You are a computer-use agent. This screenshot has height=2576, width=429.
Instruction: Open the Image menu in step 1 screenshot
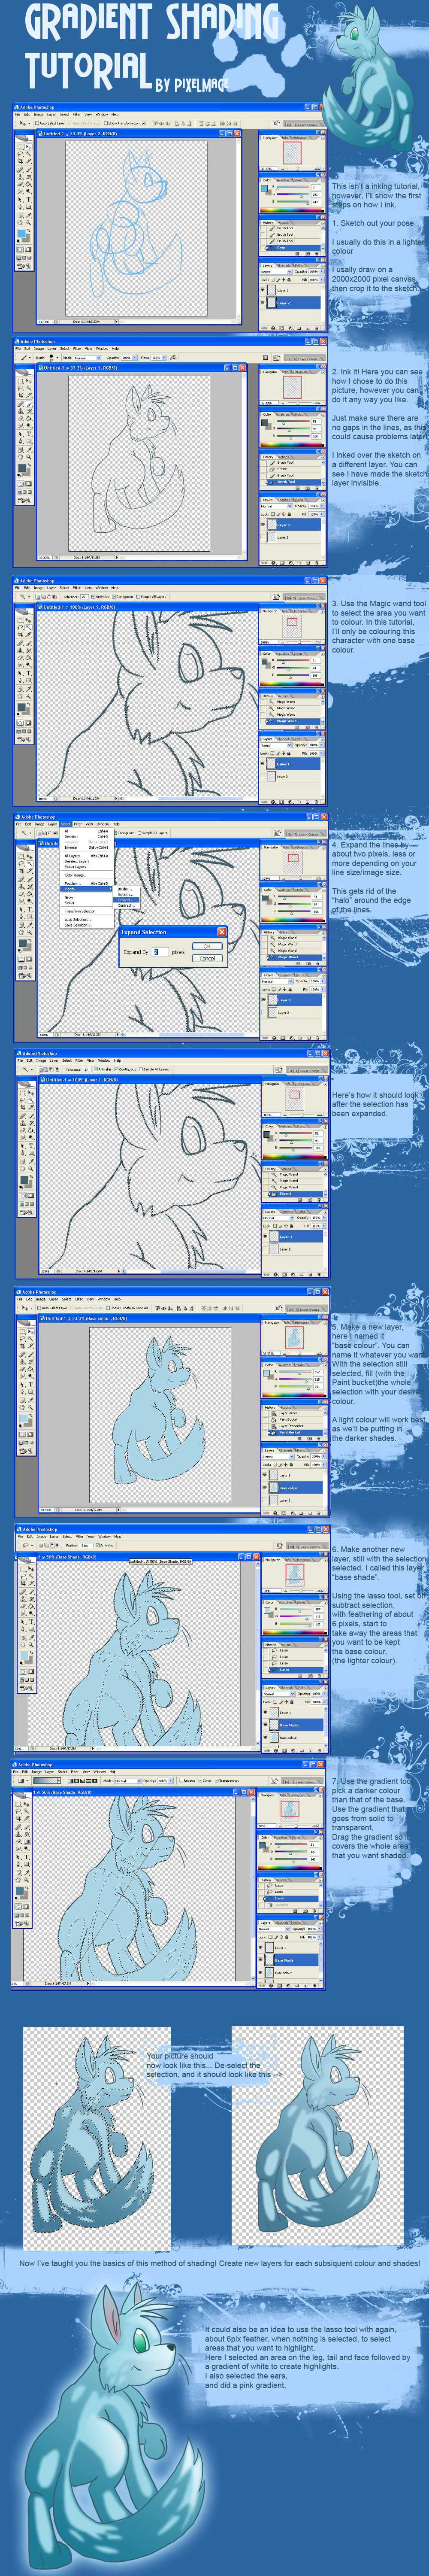38,114
